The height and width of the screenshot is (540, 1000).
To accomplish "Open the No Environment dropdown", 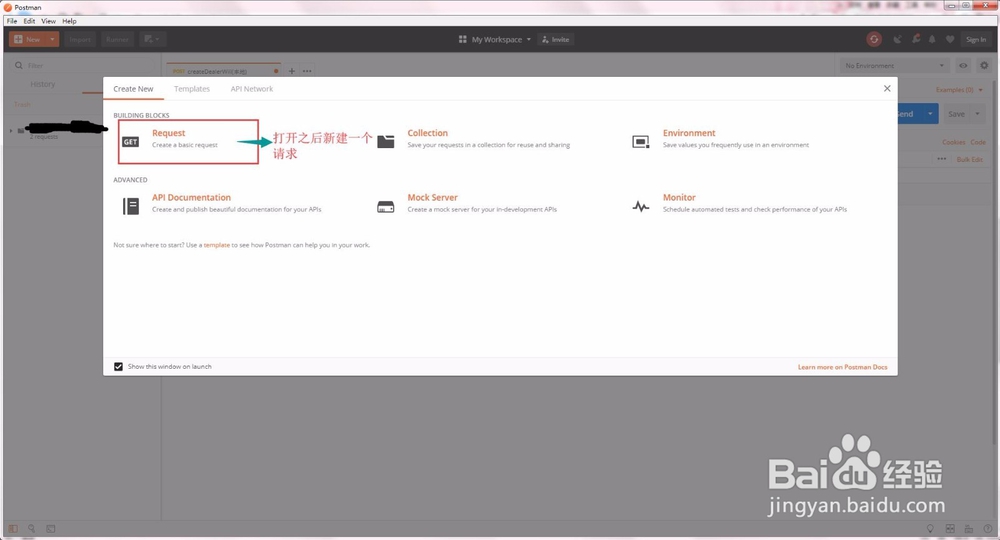I will coord(893,66).
